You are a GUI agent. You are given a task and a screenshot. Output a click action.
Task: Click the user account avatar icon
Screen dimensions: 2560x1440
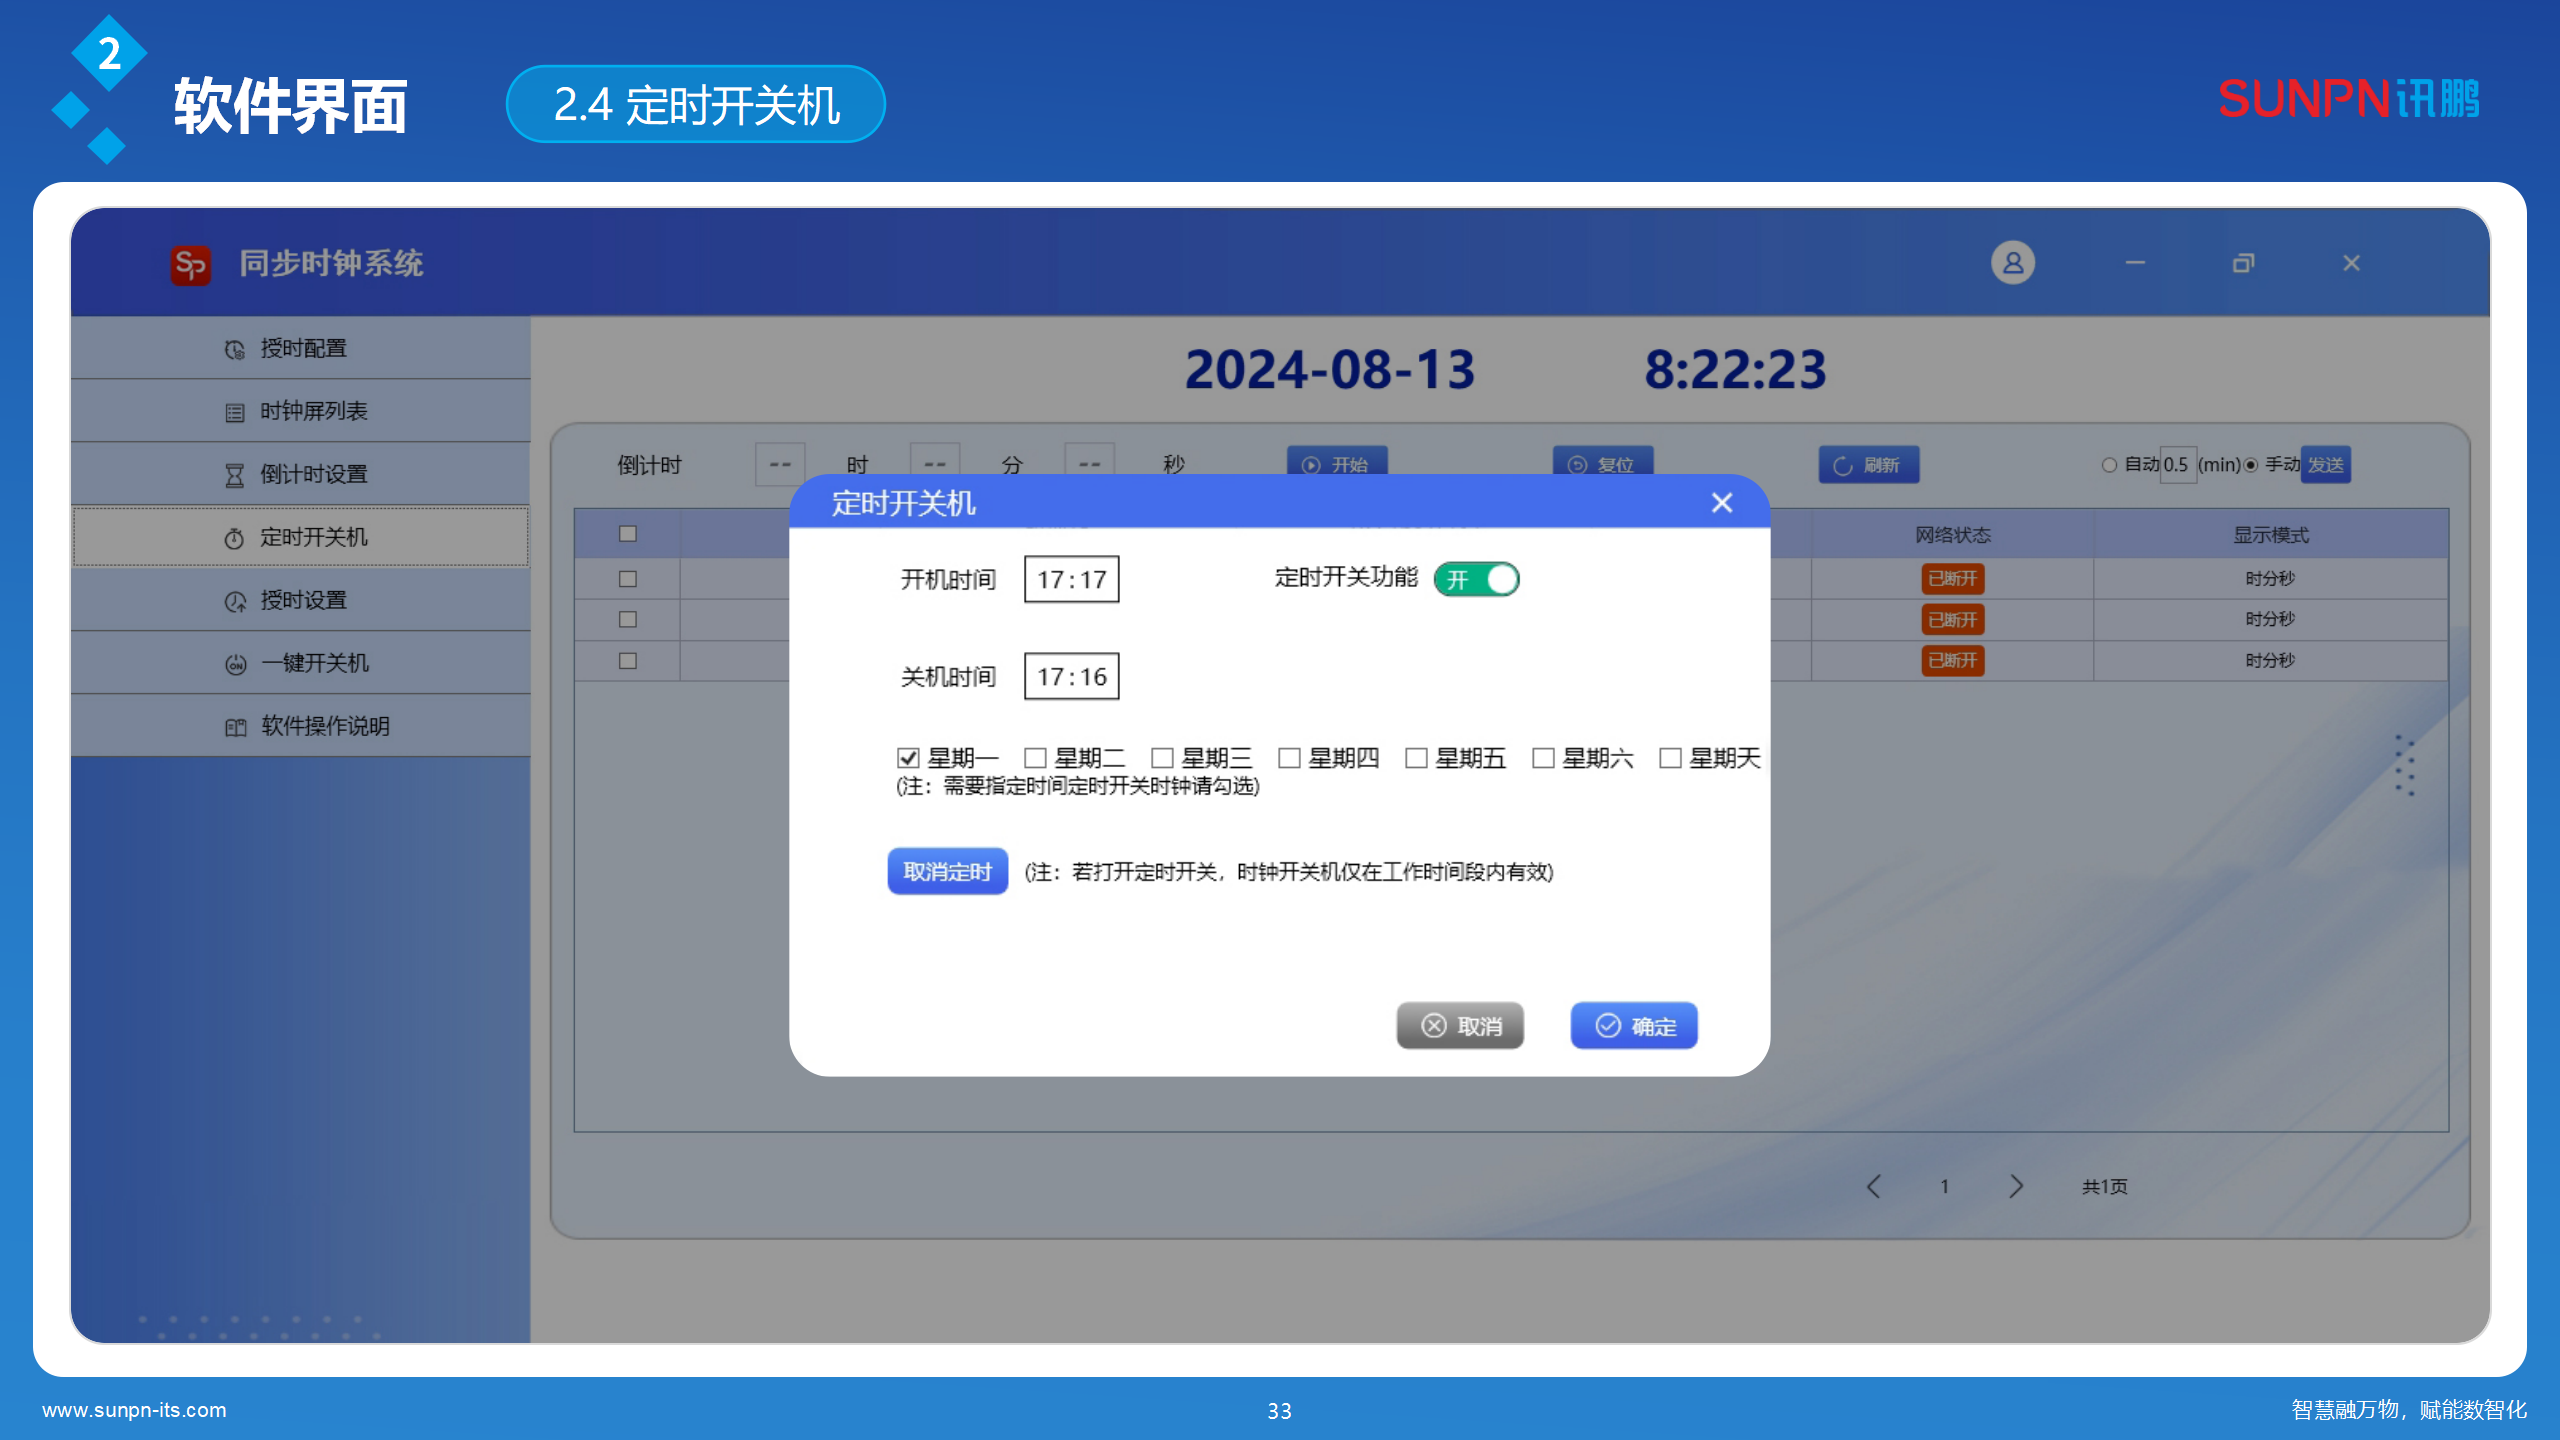(2012, 263)
